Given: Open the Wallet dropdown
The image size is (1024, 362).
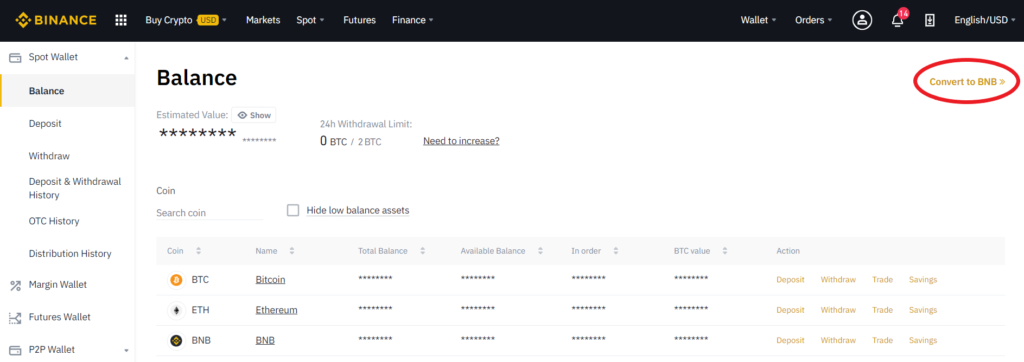Looking at the screenshot, I should tap(759, 20).
